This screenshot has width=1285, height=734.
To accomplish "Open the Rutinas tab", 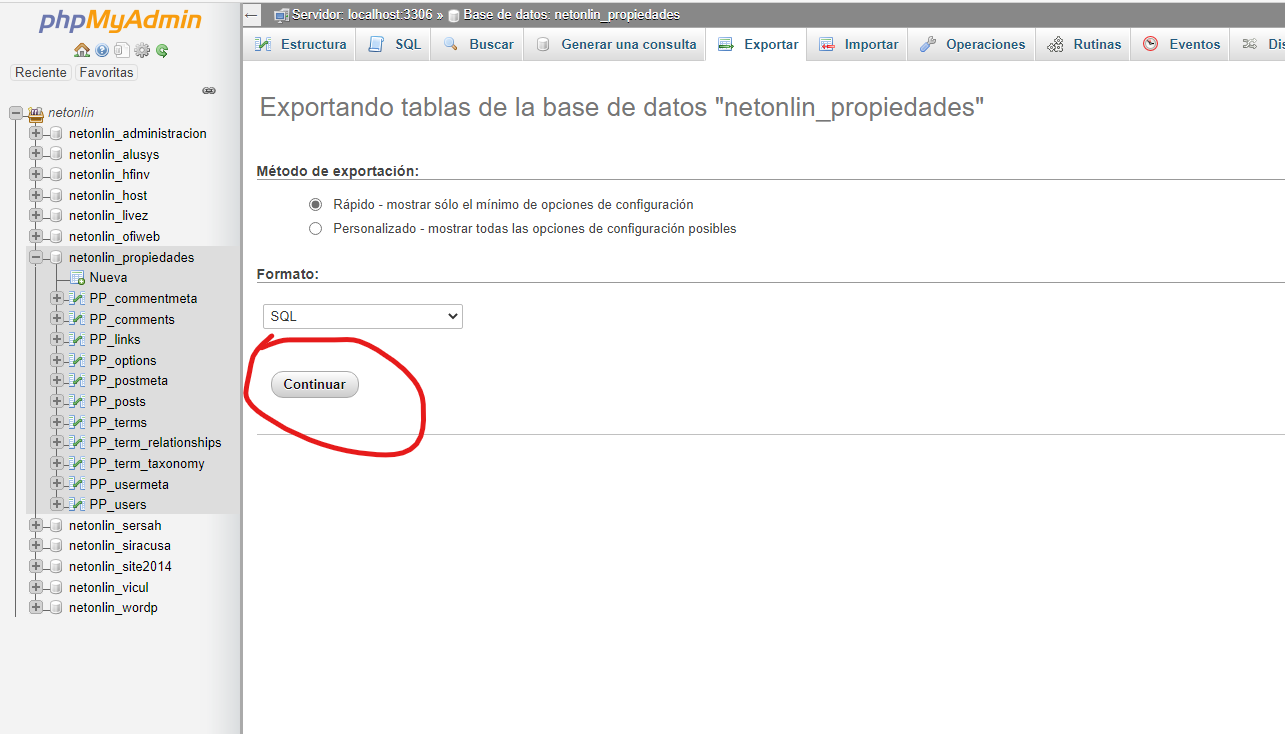I will click(x=1083, y=44).
